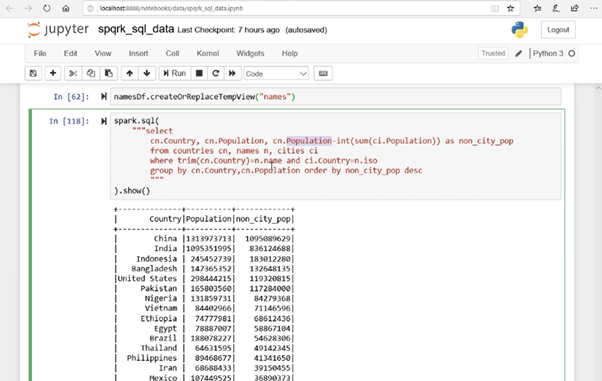
Task: Cut selected cells scissors icon
Action: point(73,73)
